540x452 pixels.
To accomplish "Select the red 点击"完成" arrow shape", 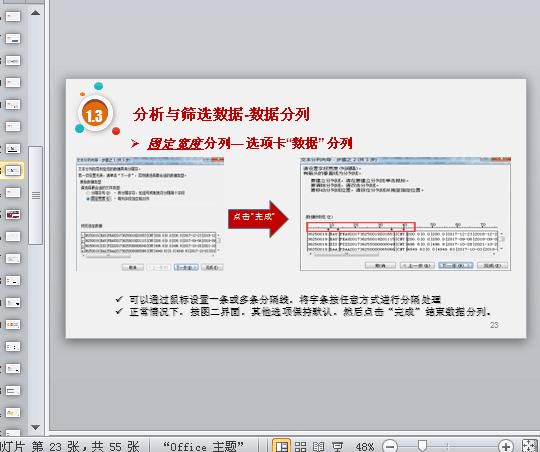I will click(258, 218).
